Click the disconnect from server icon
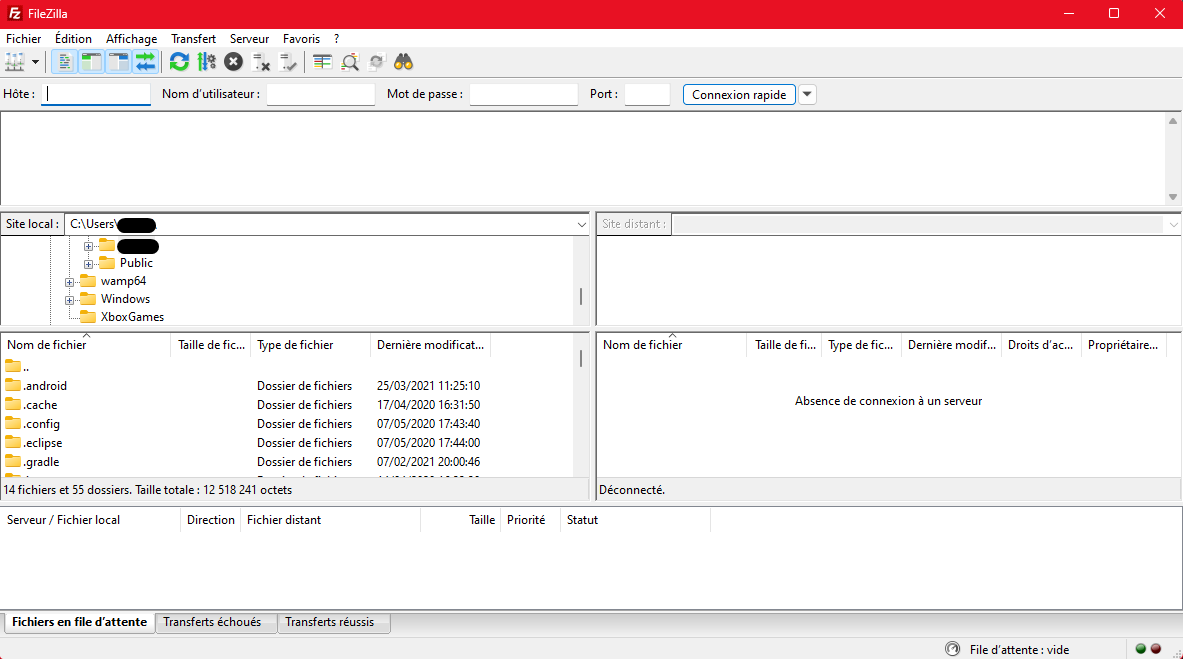Viewport: 1183px width, 659px height. click(x=261, y=62)
